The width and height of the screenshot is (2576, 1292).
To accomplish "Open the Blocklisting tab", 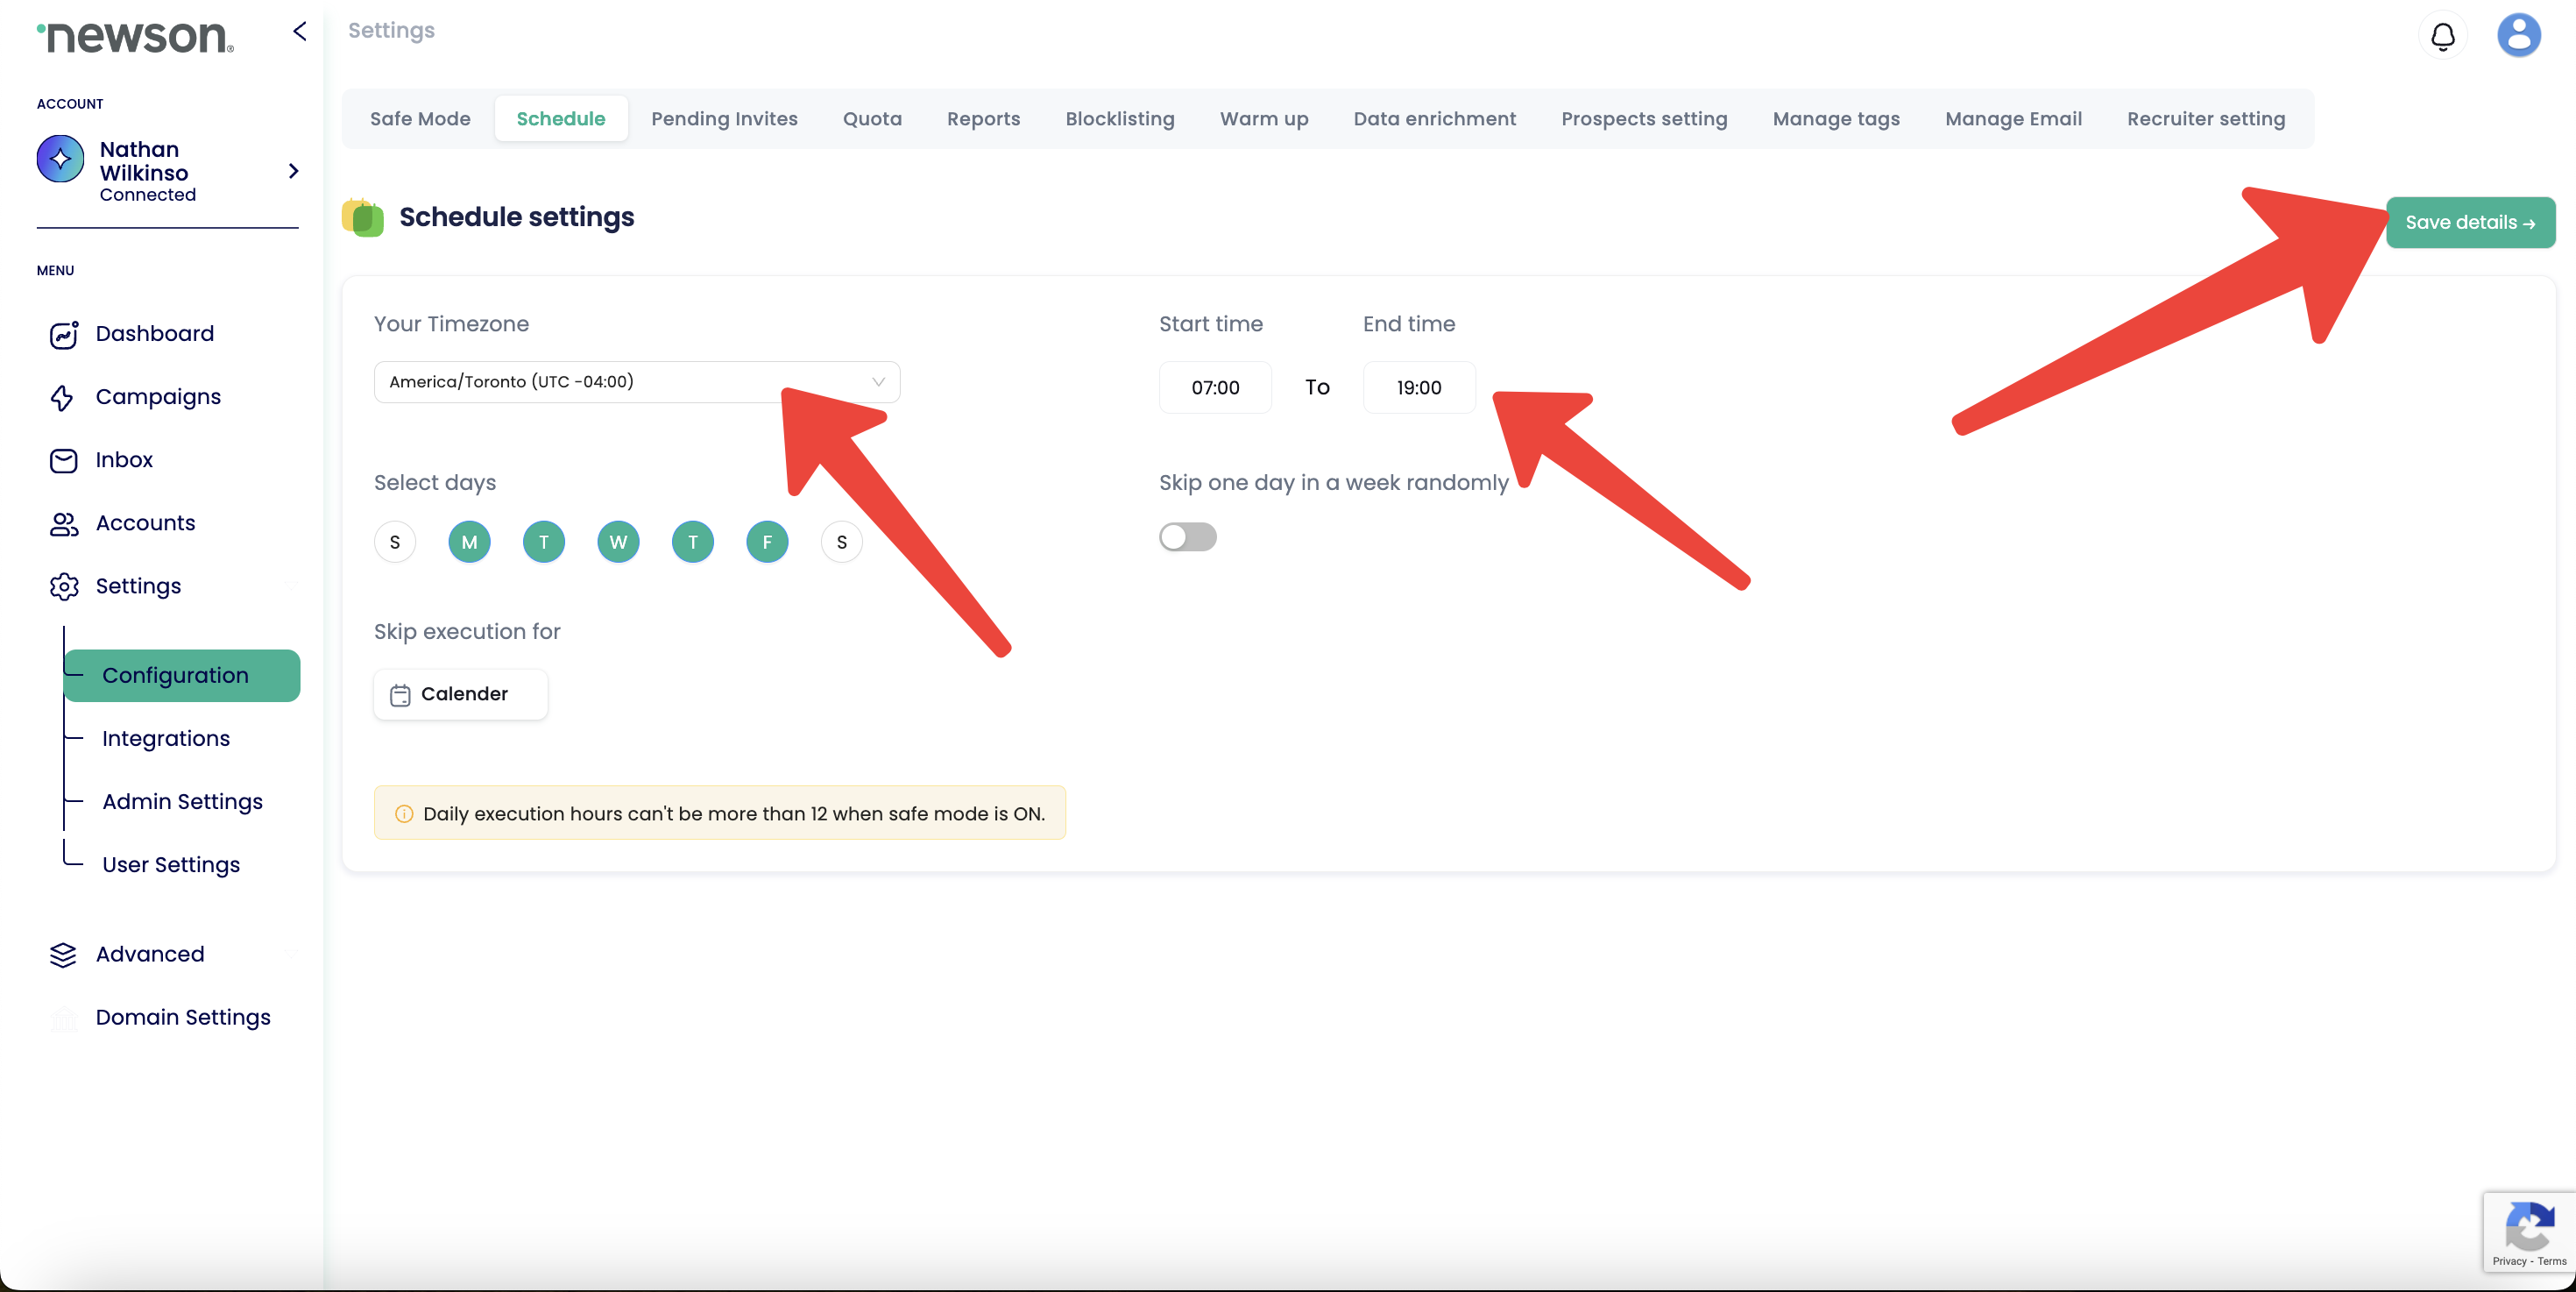I will [x=1120, y=119].
